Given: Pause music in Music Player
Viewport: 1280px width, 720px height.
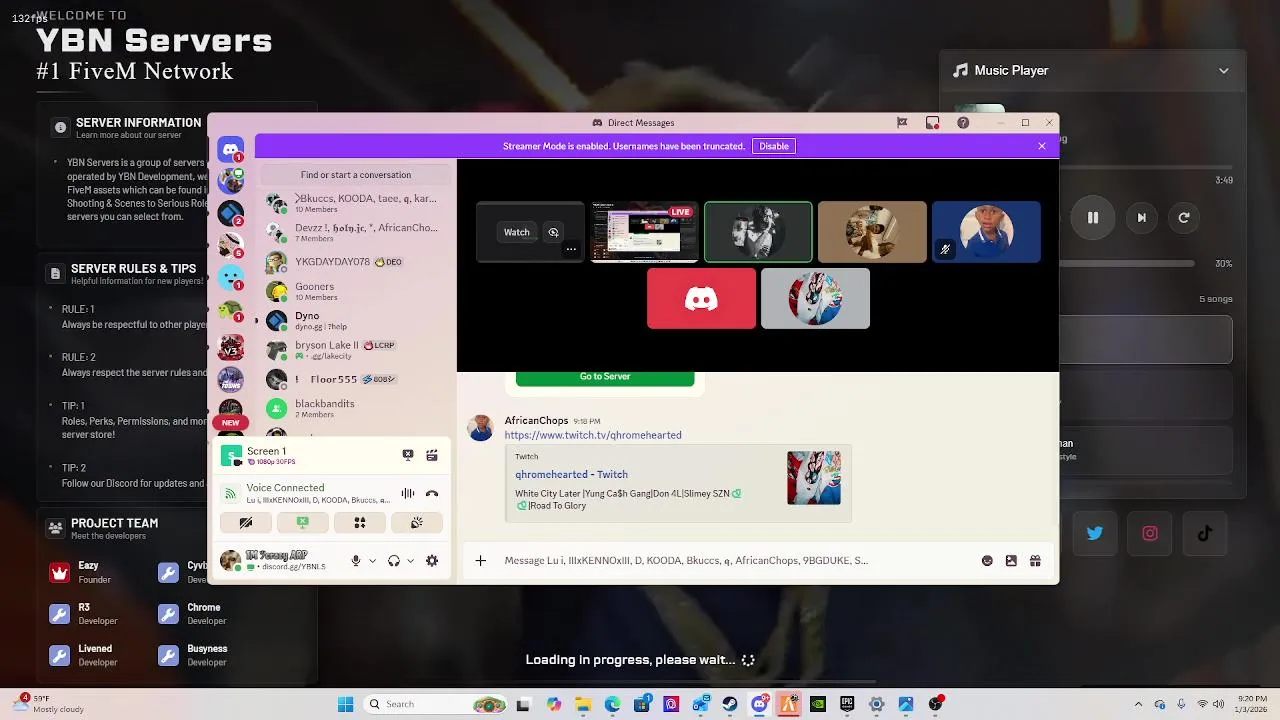Looking at the screenshot, I should (x=1093, y=218).
